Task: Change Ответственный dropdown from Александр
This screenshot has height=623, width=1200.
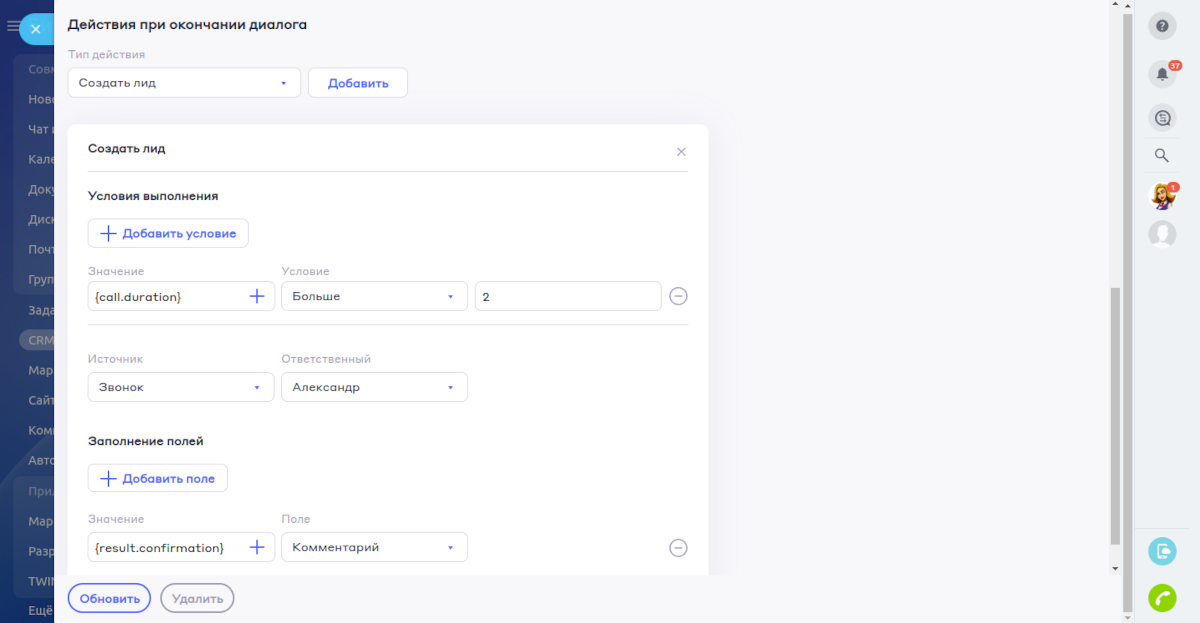Action: tap(374, 387)
